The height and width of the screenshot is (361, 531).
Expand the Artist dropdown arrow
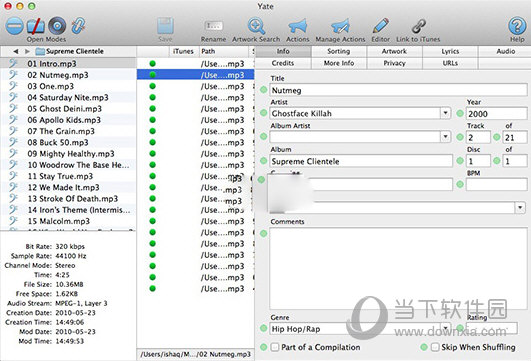(445, 113)
